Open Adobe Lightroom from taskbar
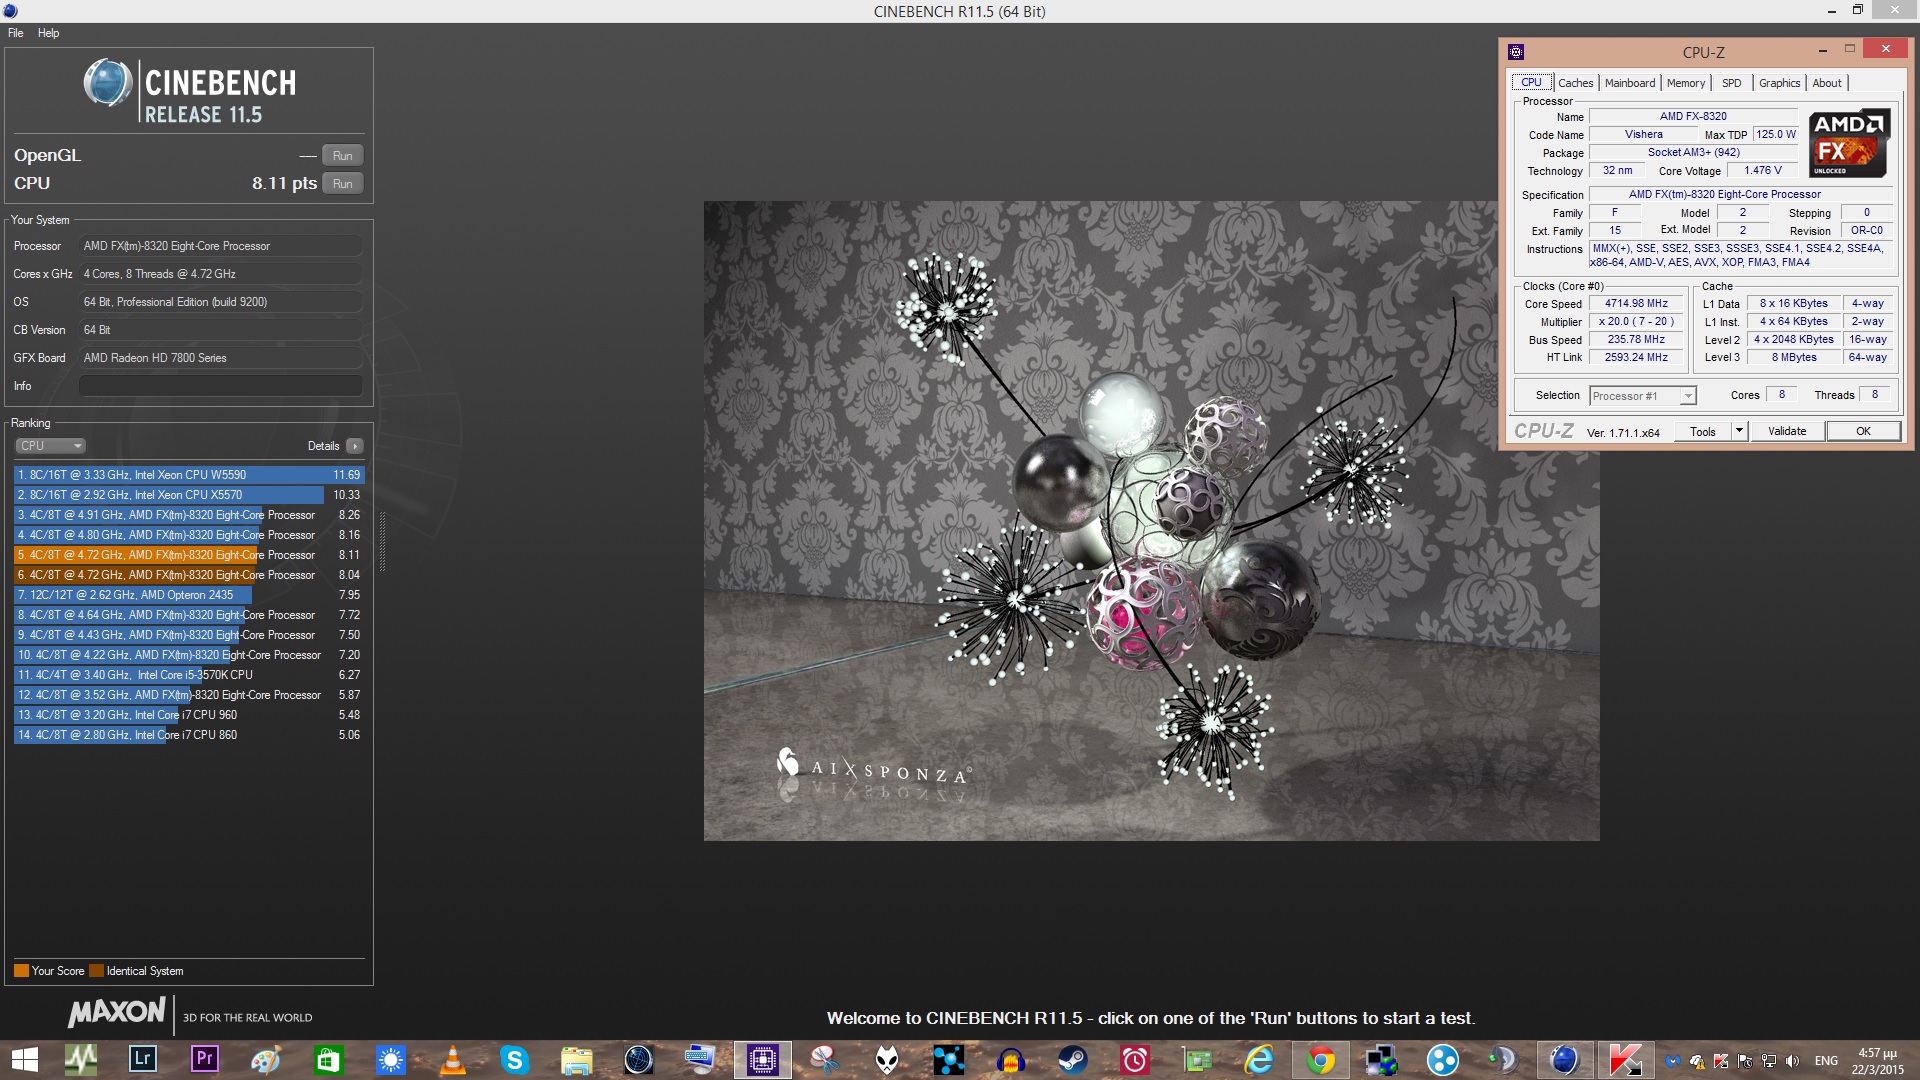1920x1080 pixels. (143, 1059)
